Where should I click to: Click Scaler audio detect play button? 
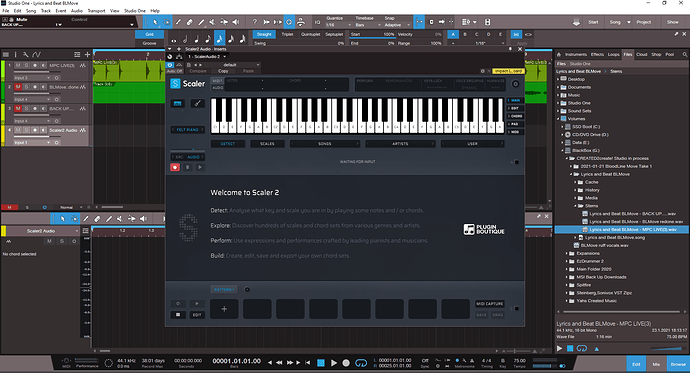click(200, 167)
